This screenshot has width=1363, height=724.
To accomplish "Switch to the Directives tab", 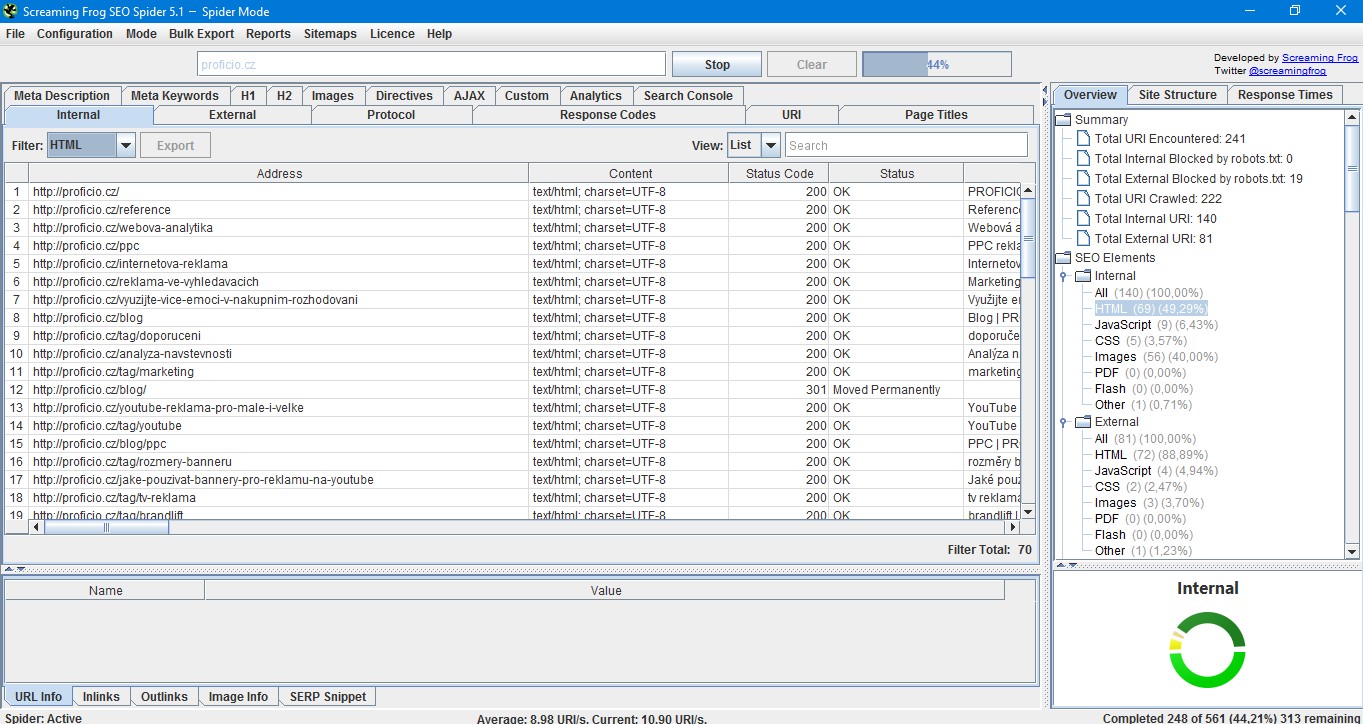I will pos(404,96).
